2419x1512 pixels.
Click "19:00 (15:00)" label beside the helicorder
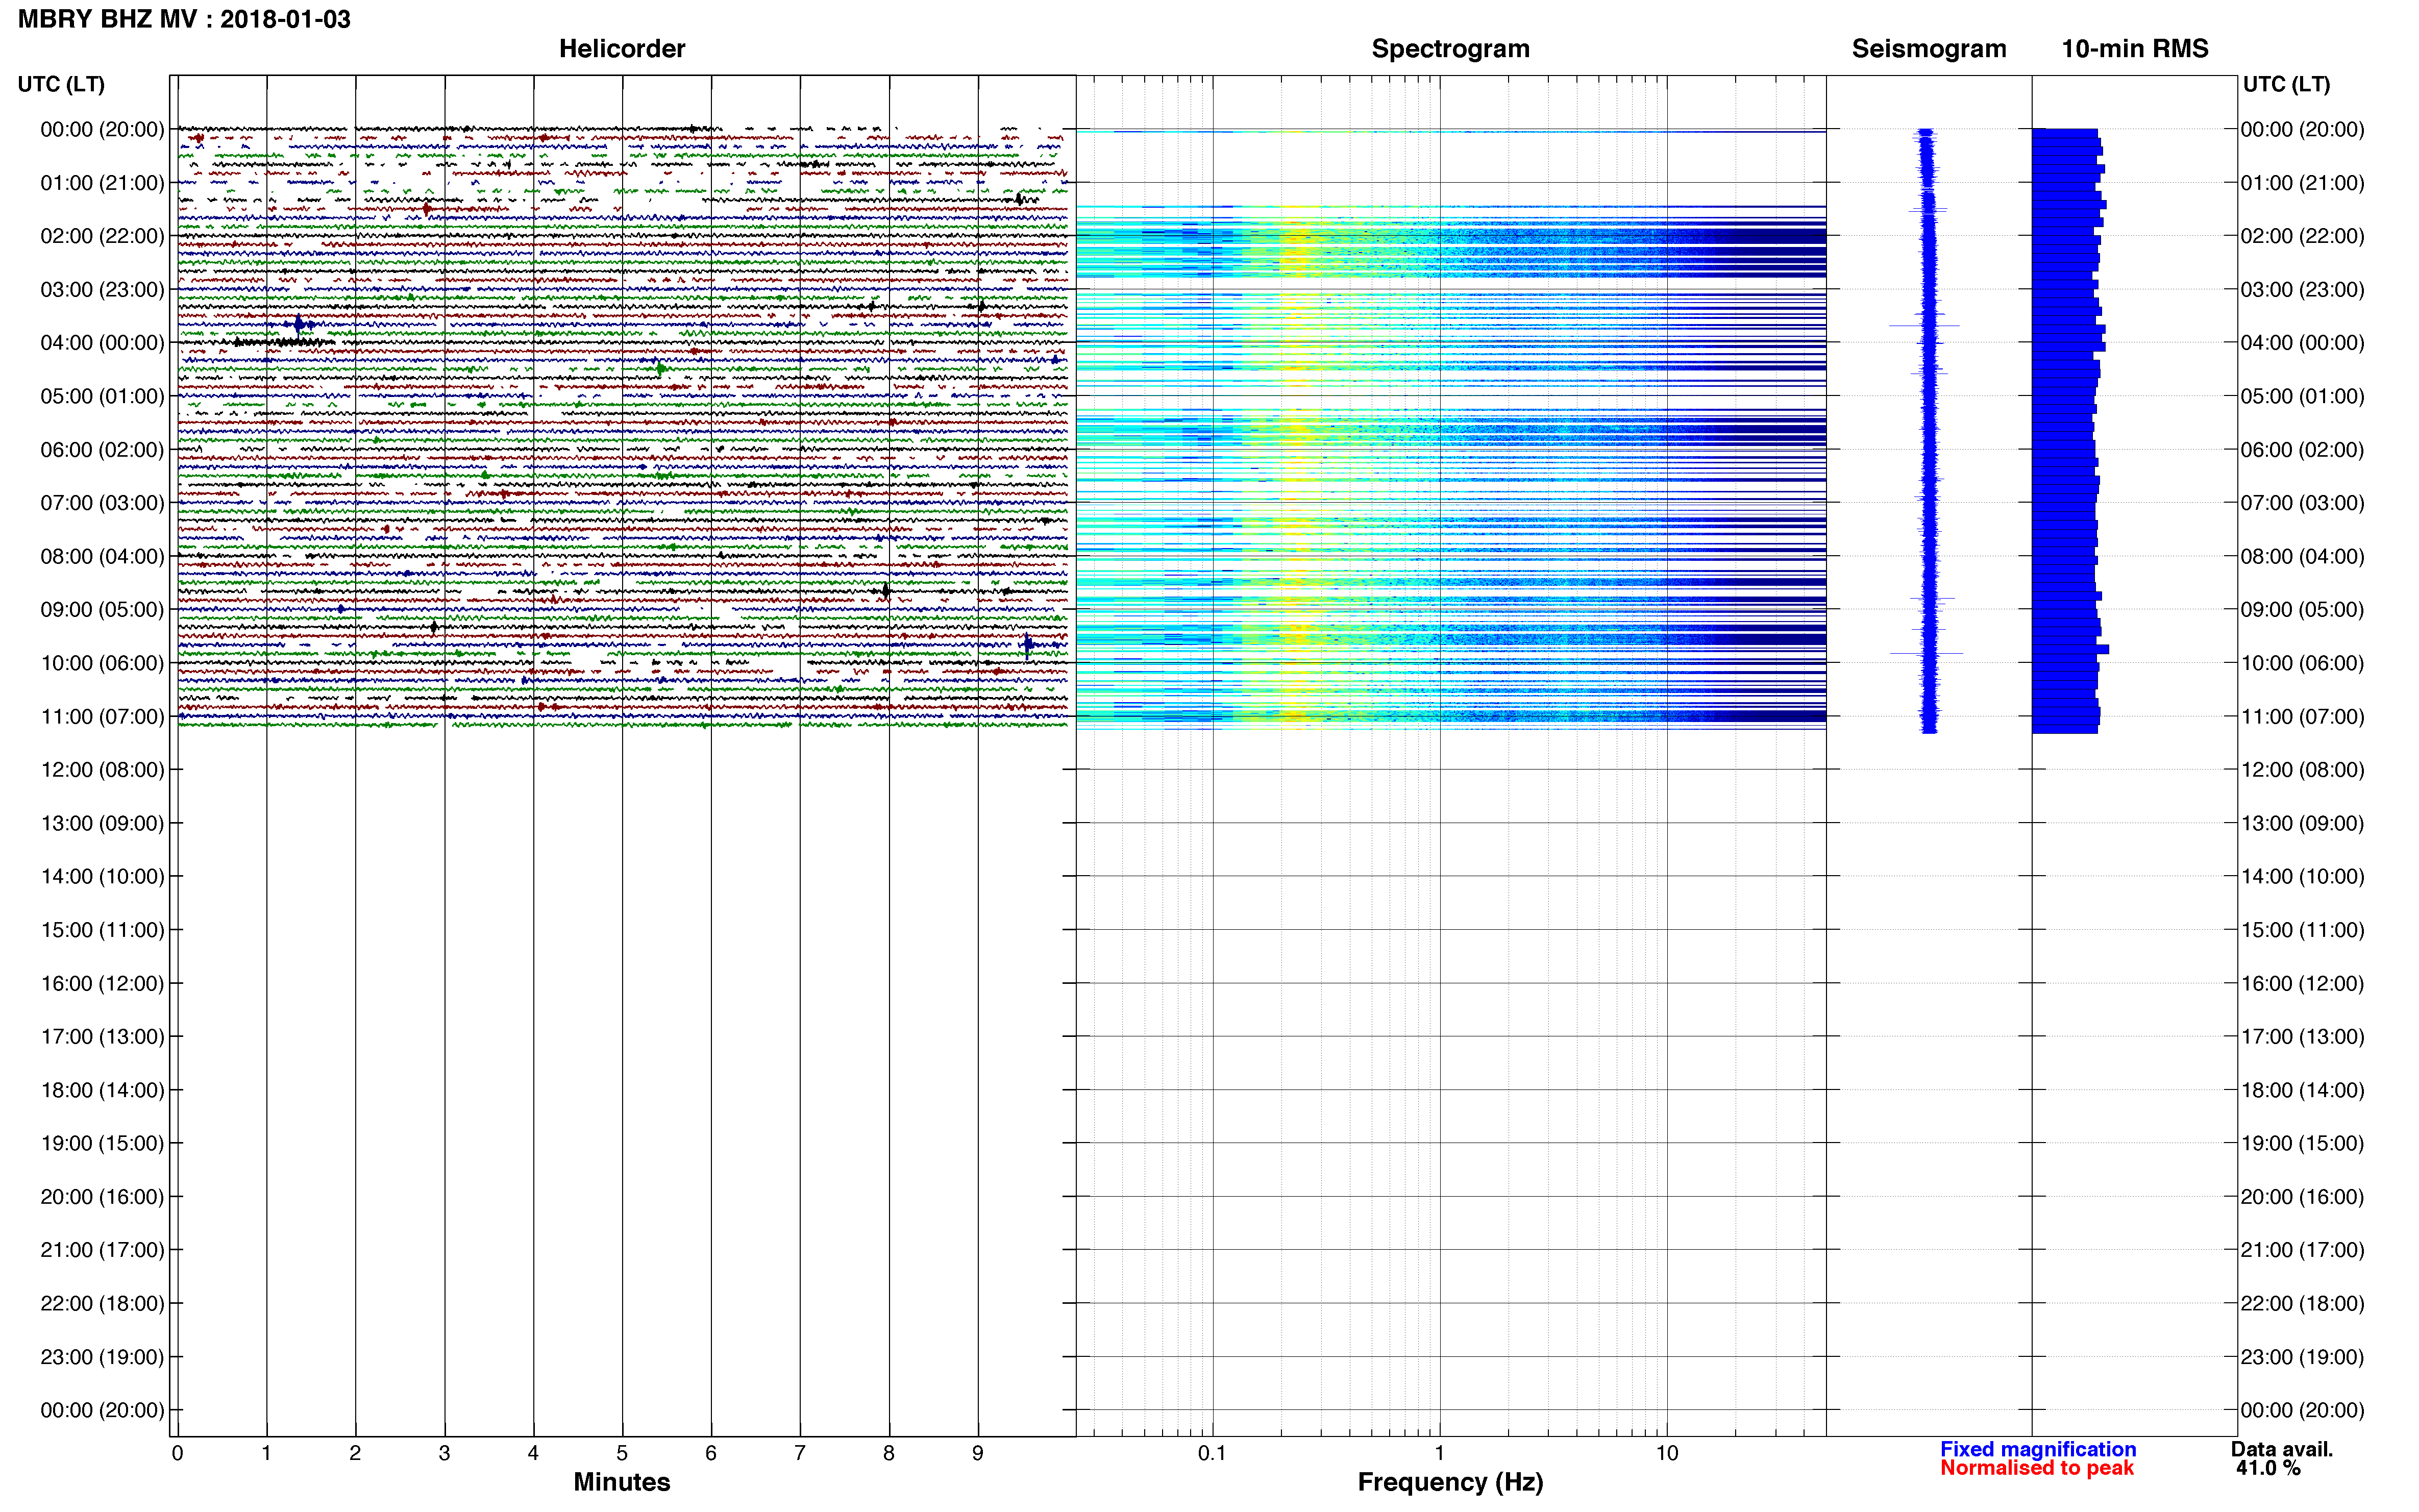point(102,1143)
